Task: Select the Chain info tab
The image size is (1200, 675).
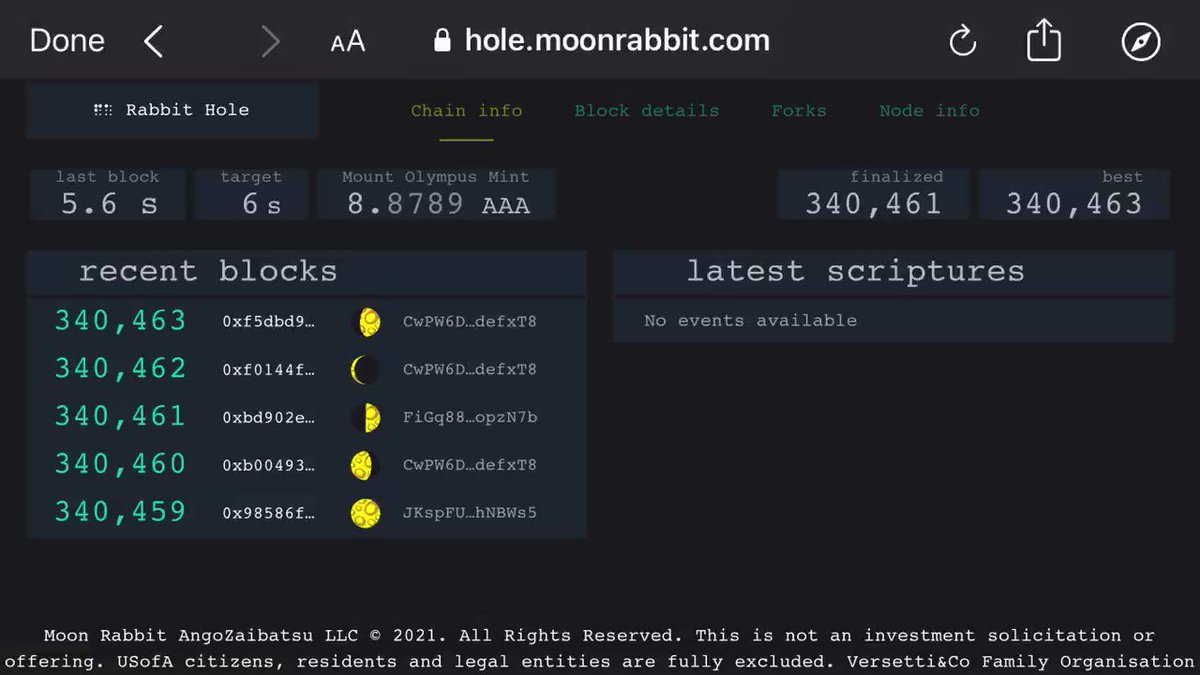Action: coord(467,110)
